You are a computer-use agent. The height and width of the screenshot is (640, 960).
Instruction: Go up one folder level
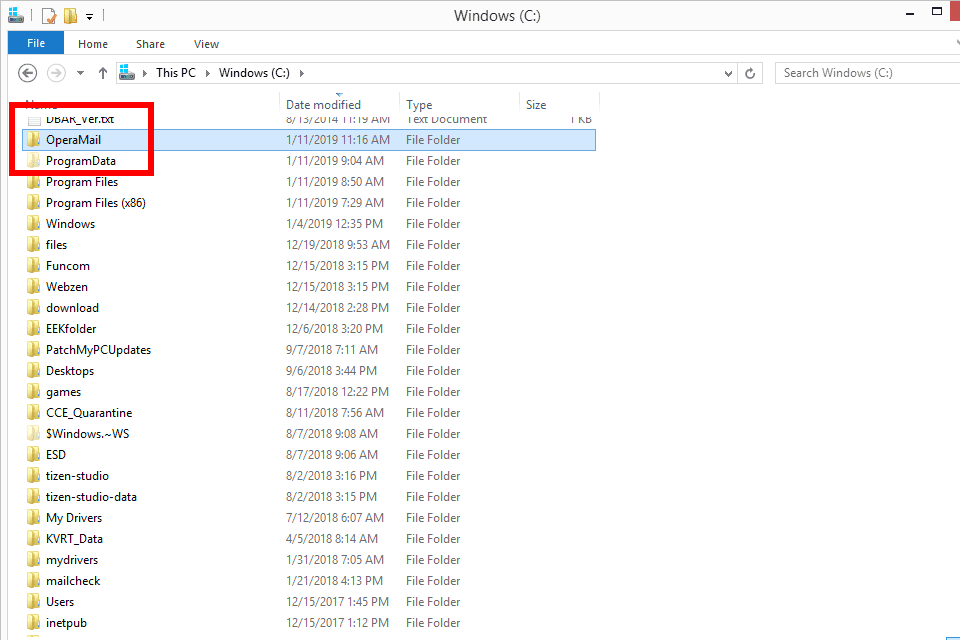click(103, 73)
